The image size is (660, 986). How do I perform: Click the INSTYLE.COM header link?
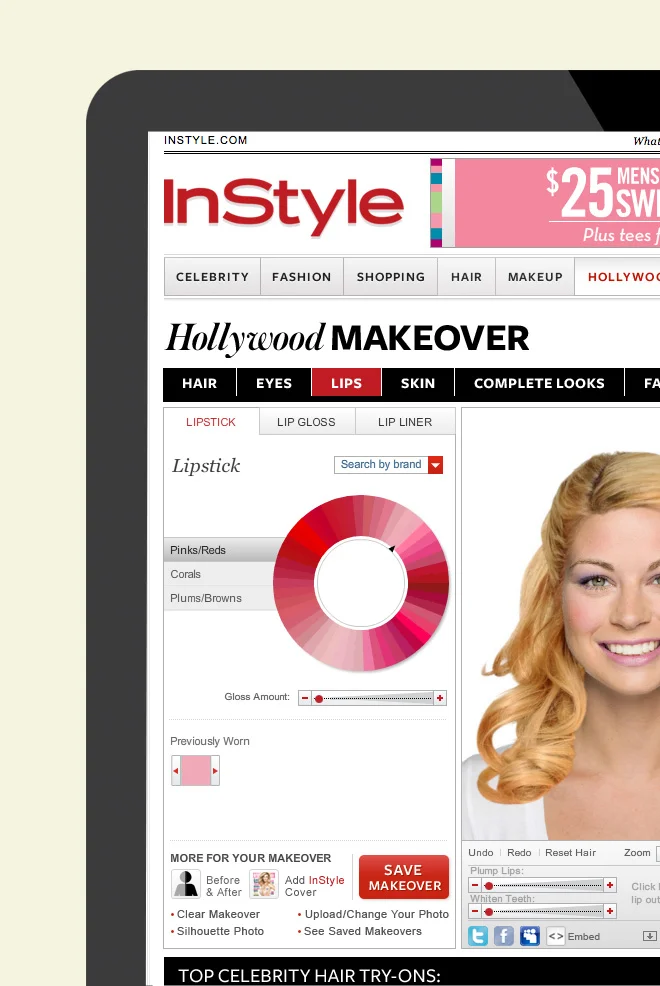point(206,140)
